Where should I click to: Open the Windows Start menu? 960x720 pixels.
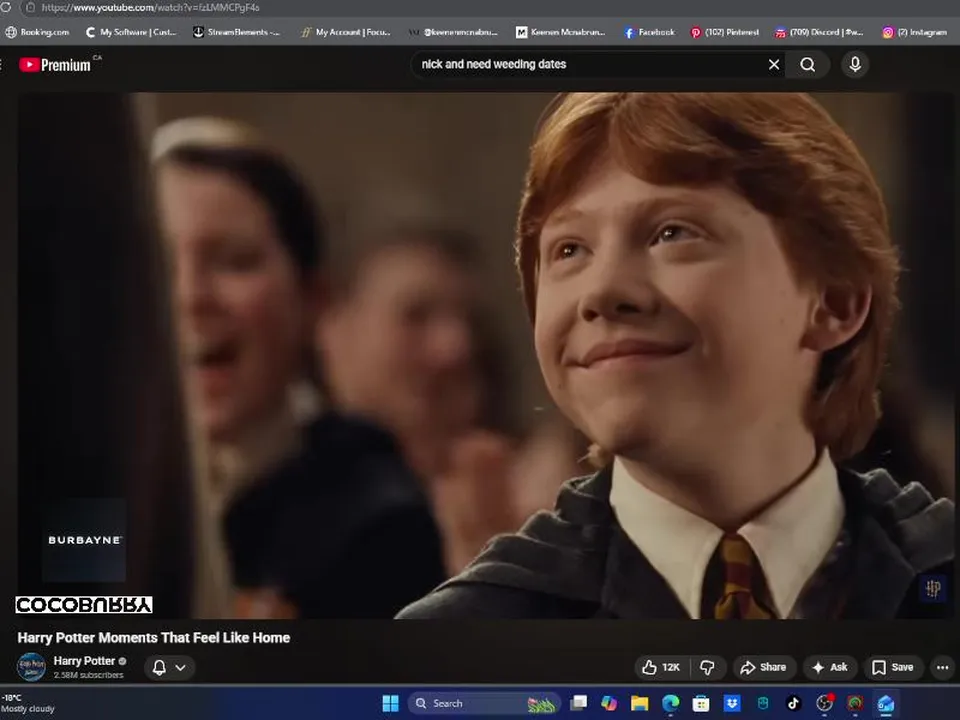(391, 703)
